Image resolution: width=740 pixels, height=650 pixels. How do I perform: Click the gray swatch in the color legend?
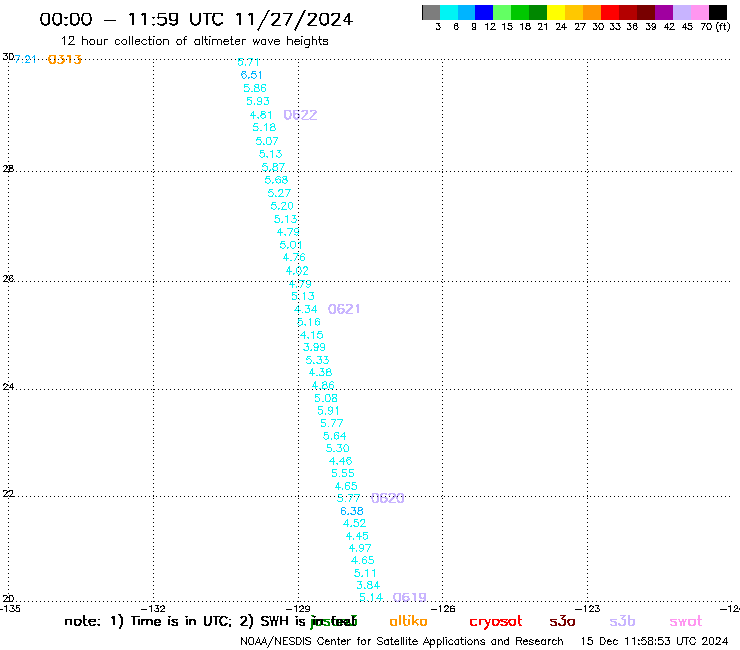click(x=431, y=12)
